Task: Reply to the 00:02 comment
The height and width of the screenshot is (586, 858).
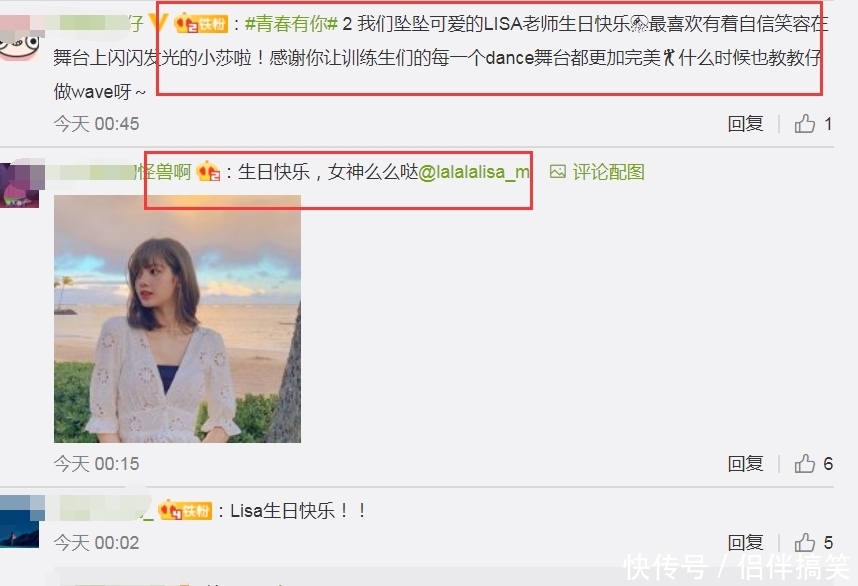Action: [745, 542]
